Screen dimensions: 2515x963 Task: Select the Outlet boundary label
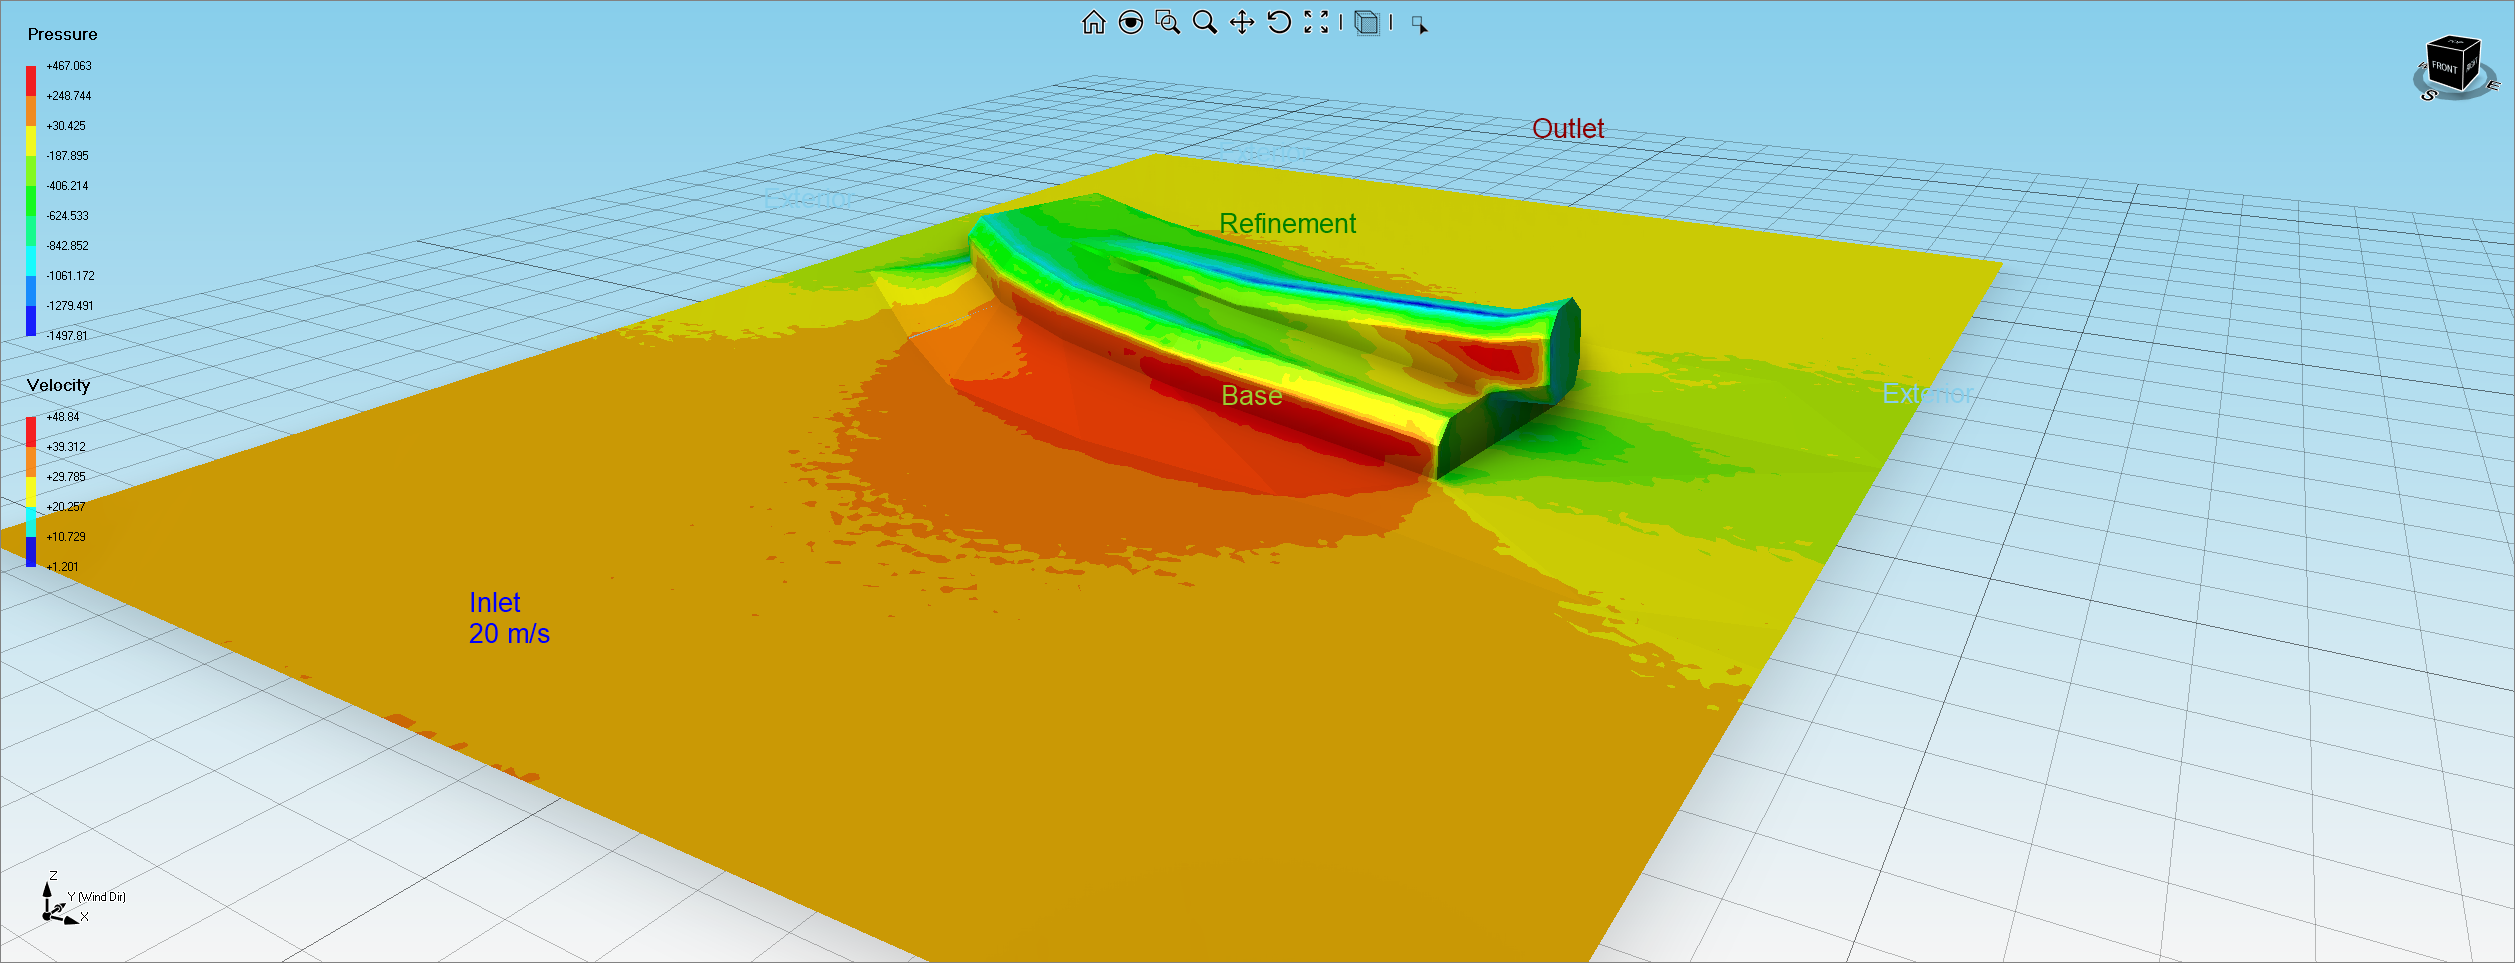point(1567,129)
